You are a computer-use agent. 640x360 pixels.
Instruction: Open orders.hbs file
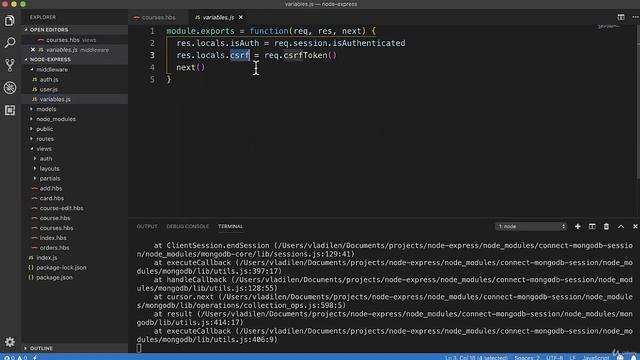point(54,248)
